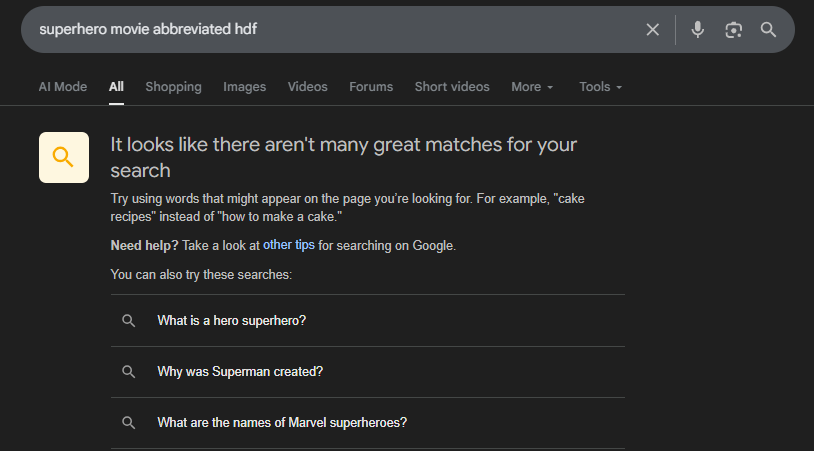Open the Shopping tab
Image resolution: width=814 pixels, height=451 pixels.
click(173, 87)
